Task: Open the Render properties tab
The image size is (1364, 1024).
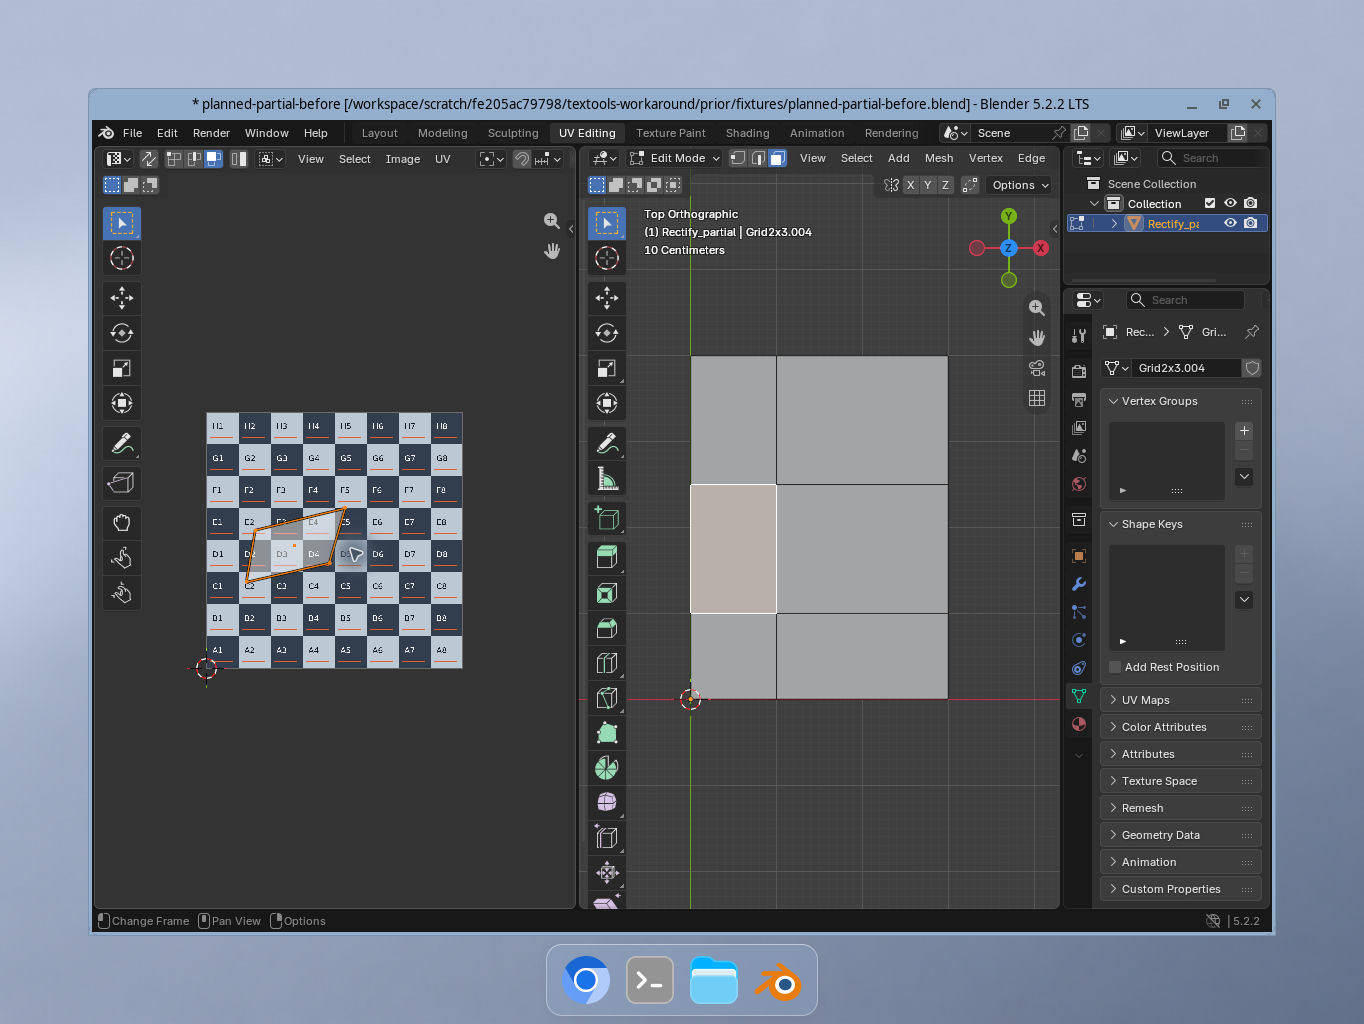Action: point(1079,372)
